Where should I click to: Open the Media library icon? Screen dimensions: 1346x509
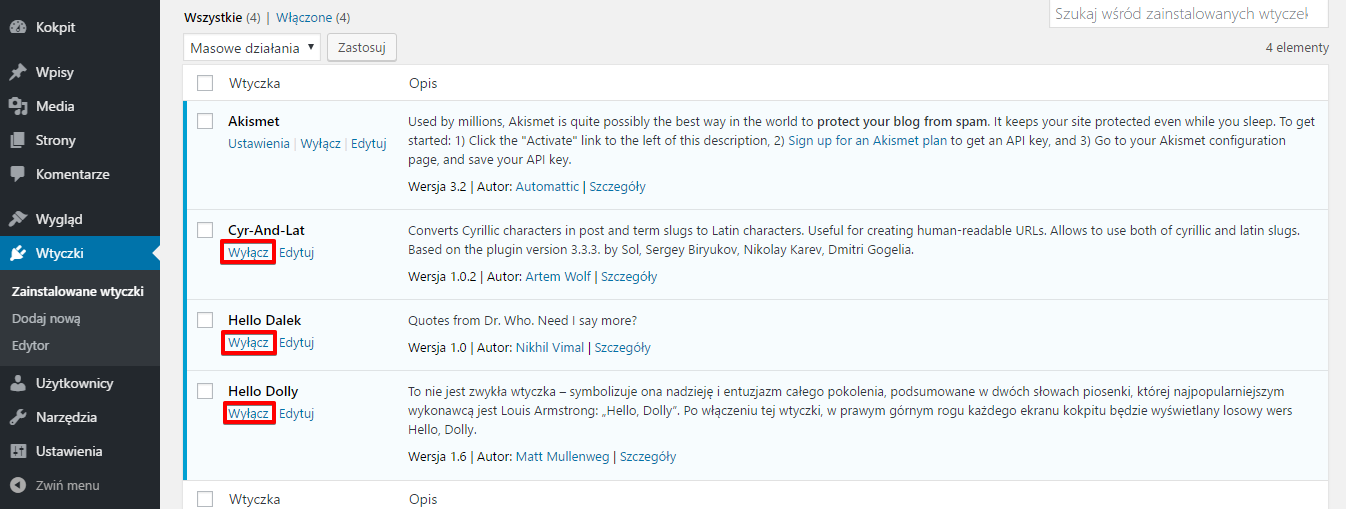[x=17, y=107]
